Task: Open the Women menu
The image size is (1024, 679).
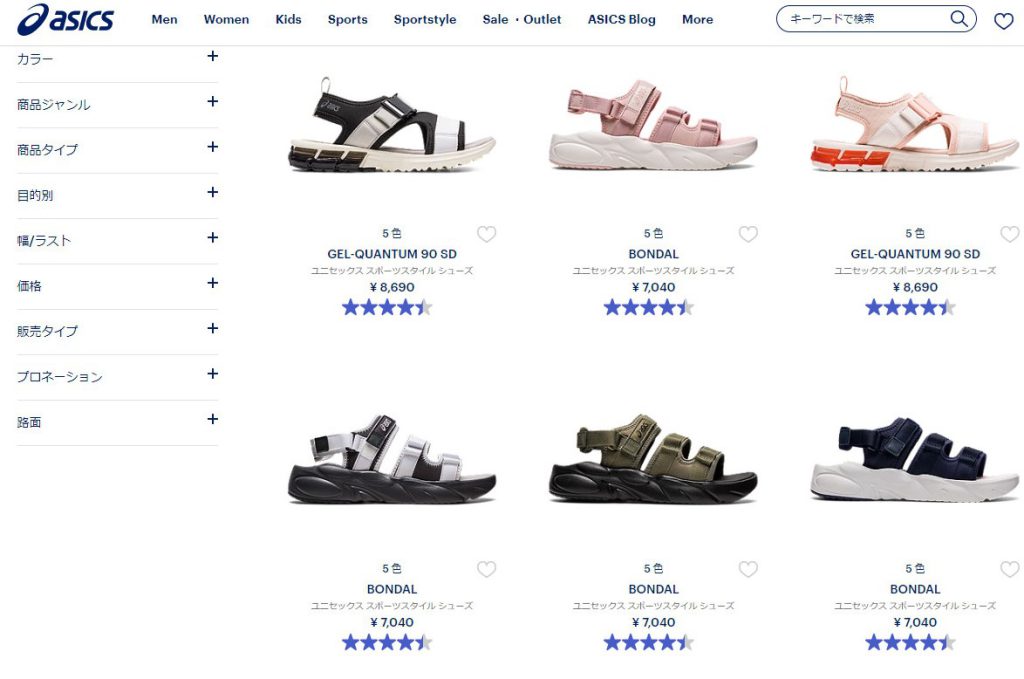Action: [226, 20]
